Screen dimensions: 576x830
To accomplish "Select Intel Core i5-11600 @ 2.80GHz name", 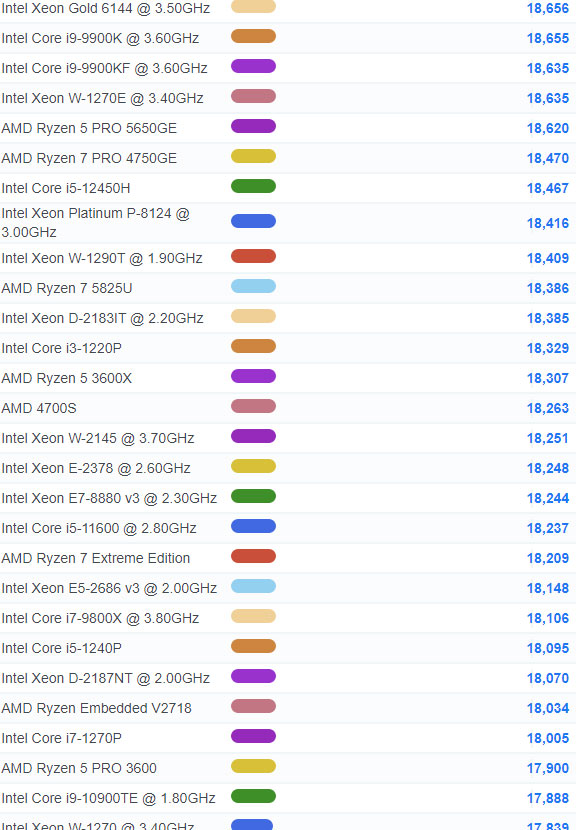I will pyautogui.click(x=99, y=528).
